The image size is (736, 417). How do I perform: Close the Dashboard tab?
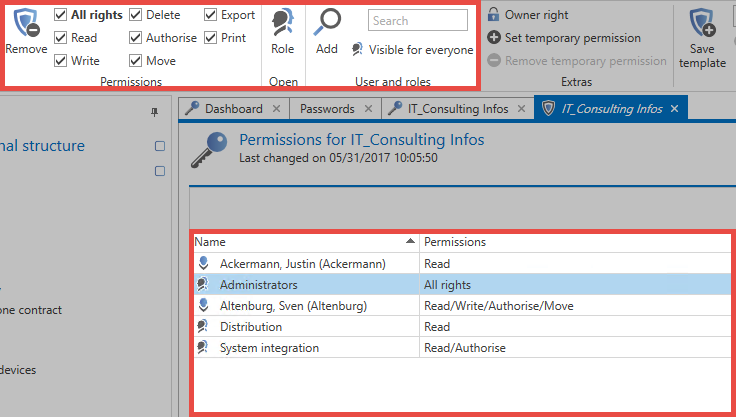[x=276, y=108]
